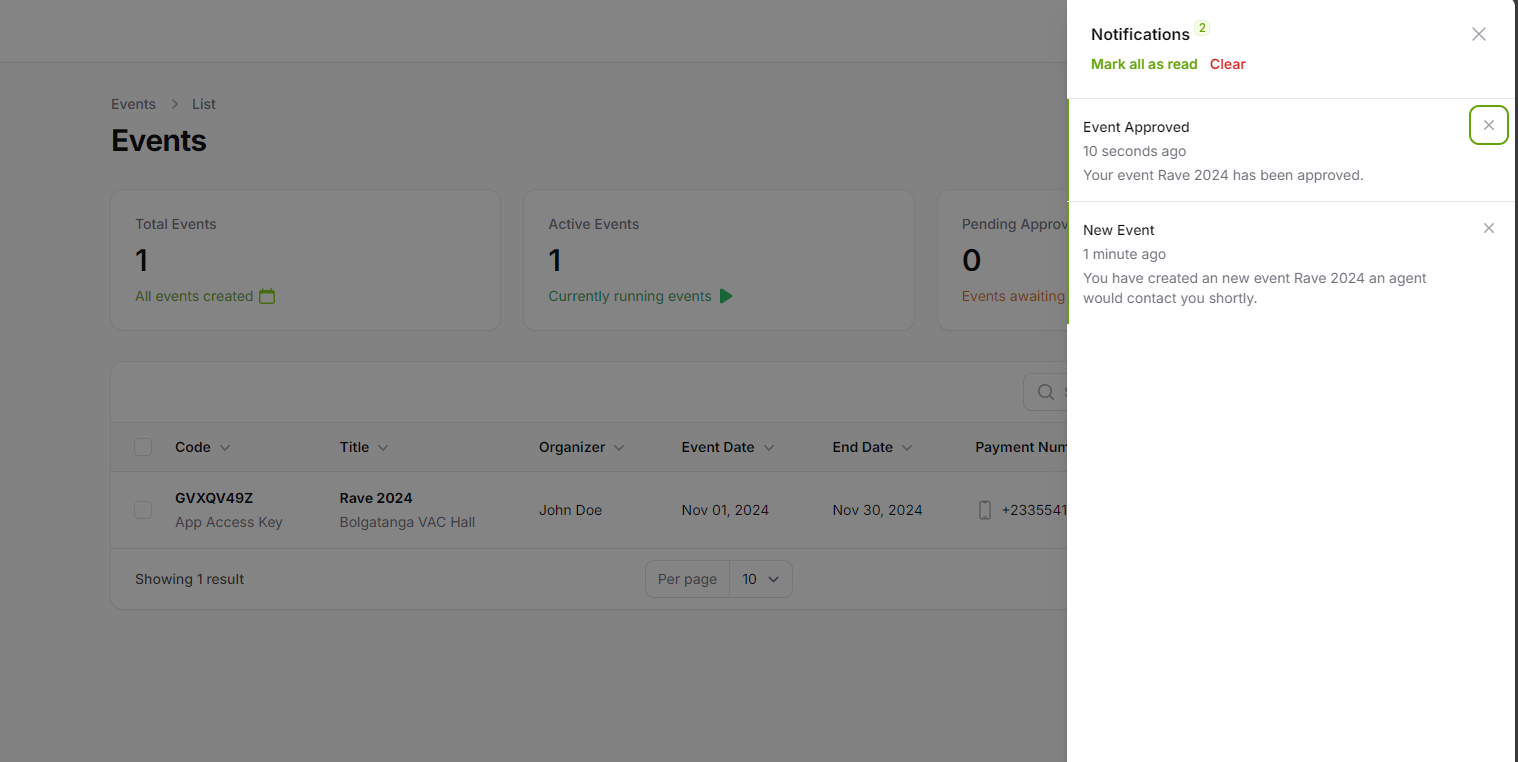1518x762 pixels.
Task: Go to Events breadcrumb link
Action: [x=133, y=104]
